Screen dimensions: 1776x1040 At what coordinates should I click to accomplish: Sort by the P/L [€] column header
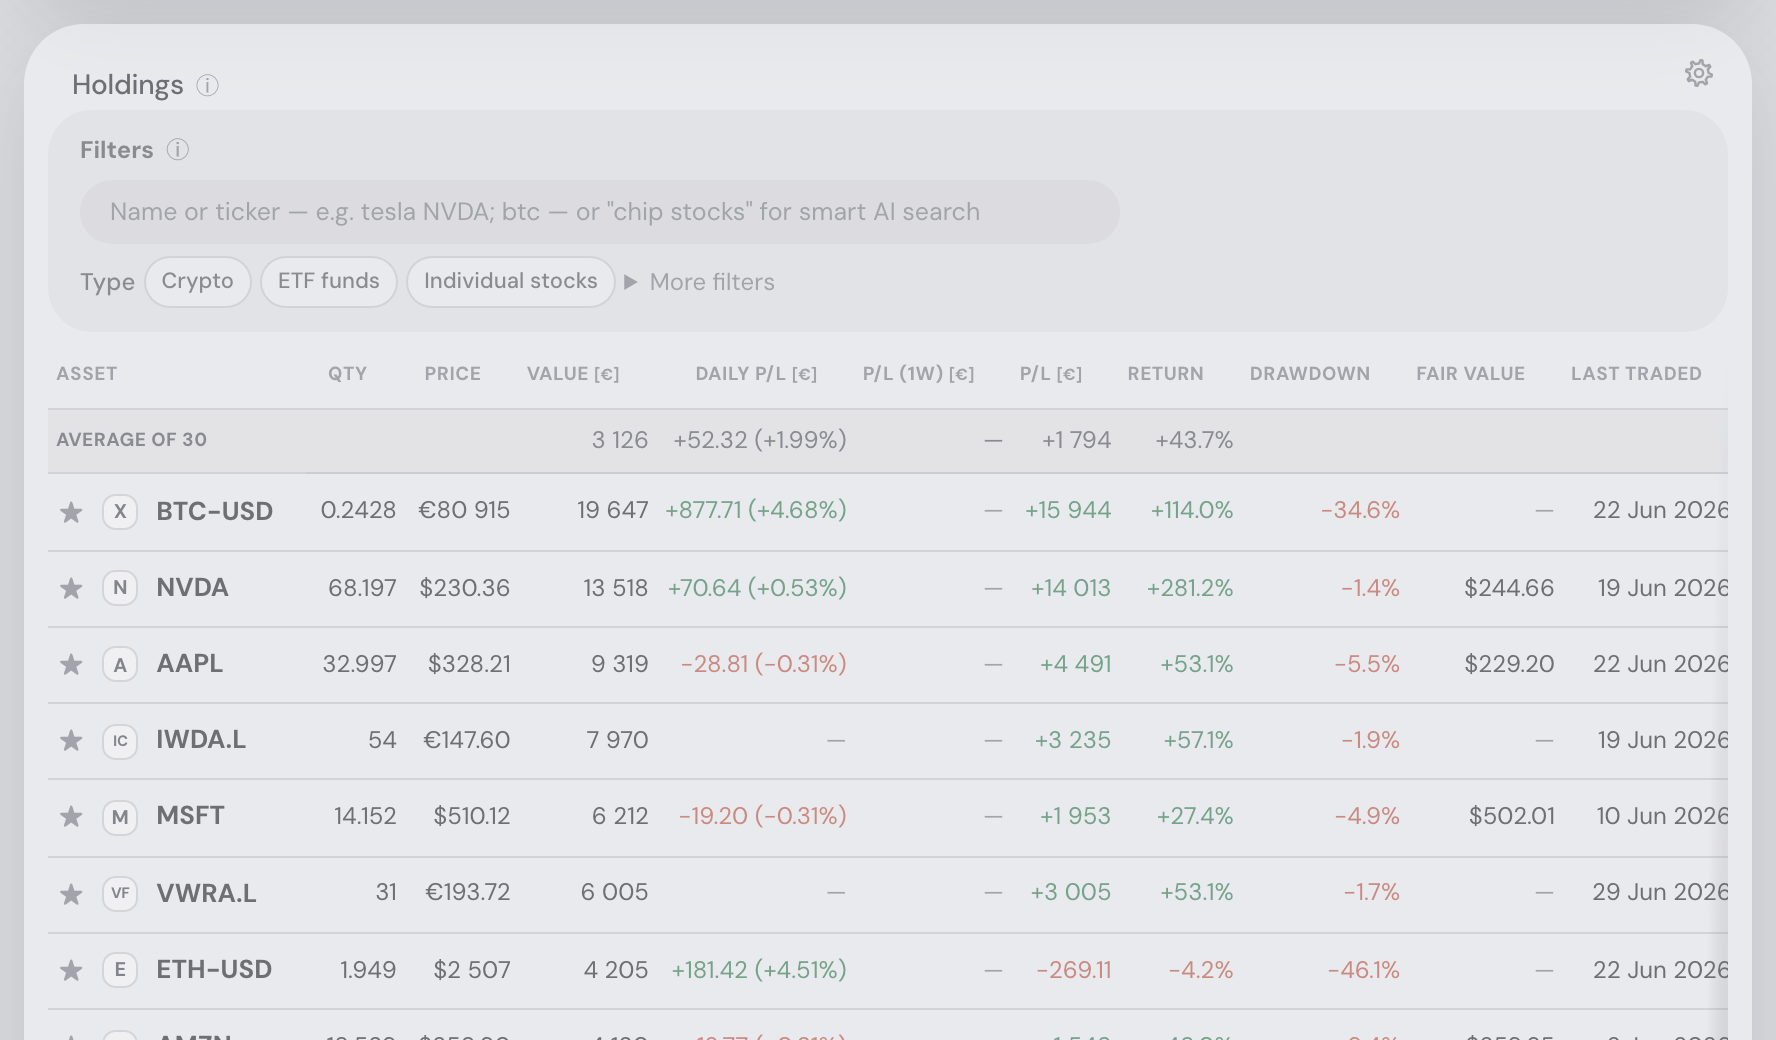1051,374
